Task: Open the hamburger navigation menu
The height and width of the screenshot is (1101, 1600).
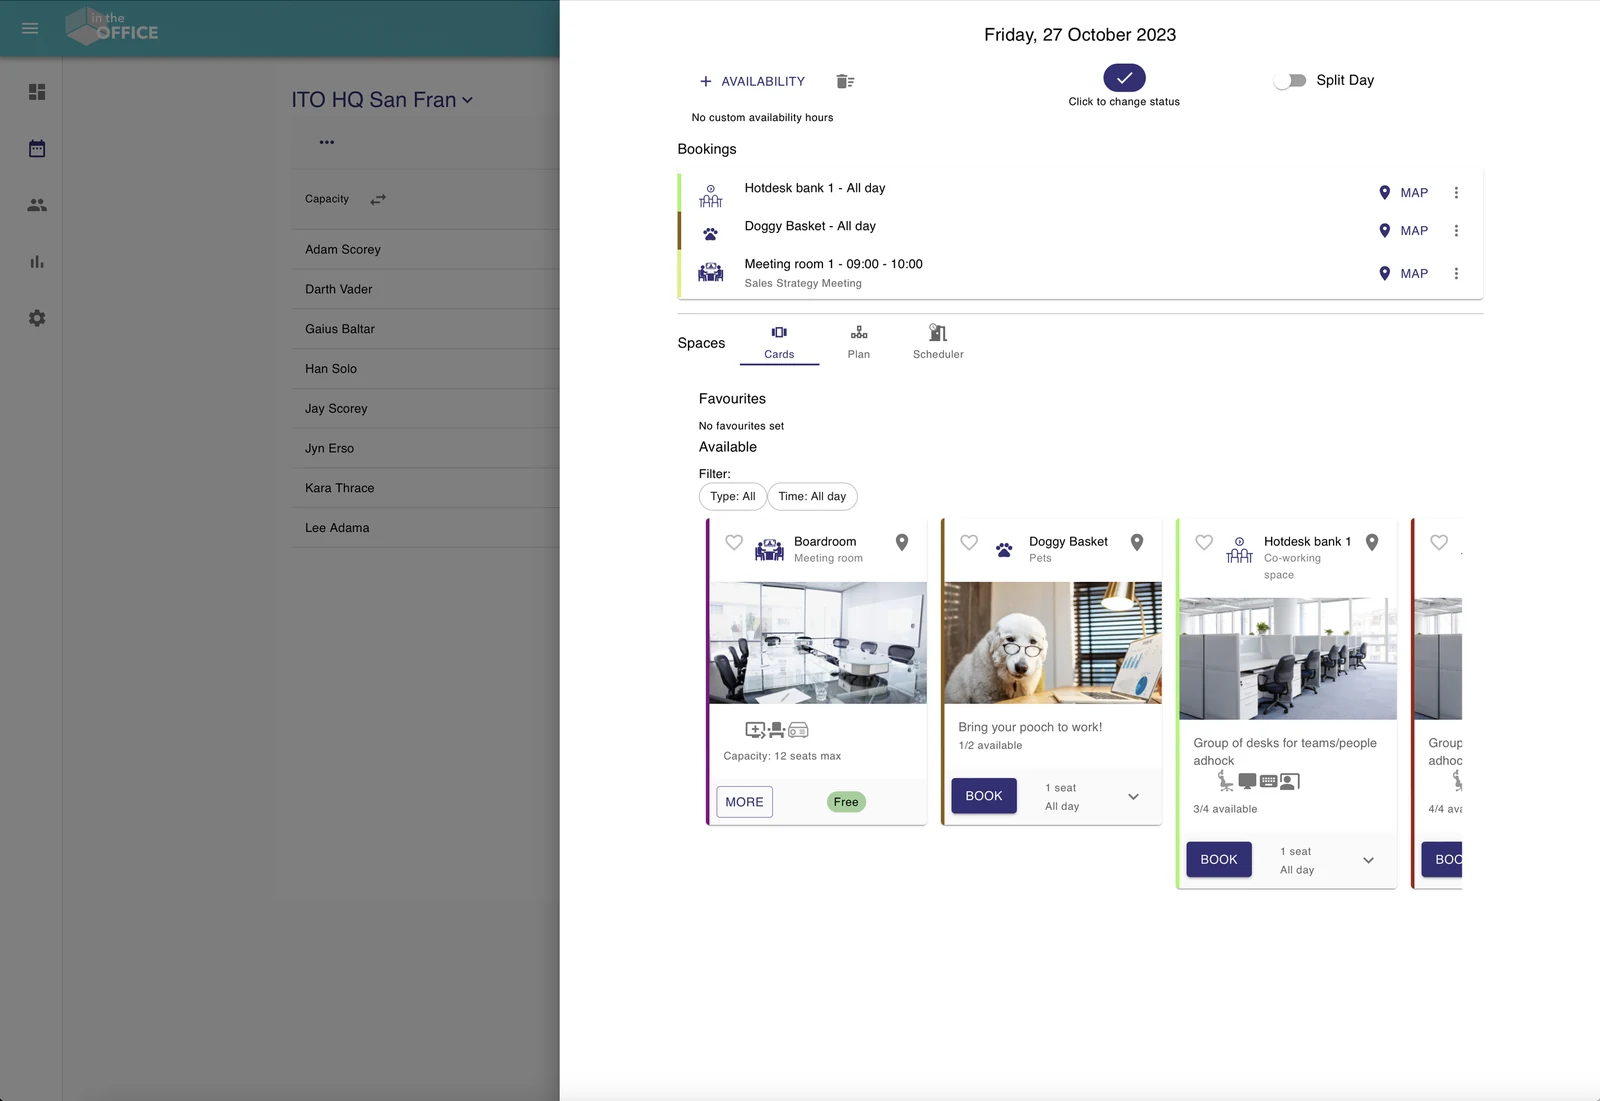Action: (x=30, y=28)
